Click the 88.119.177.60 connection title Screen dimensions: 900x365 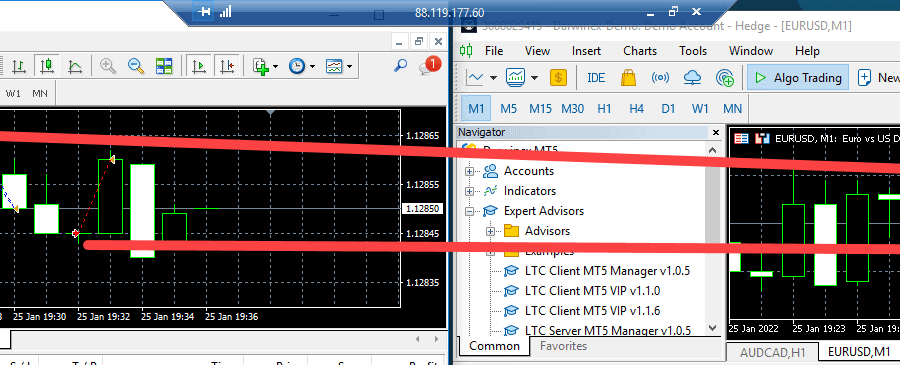(x=449, y=13)
